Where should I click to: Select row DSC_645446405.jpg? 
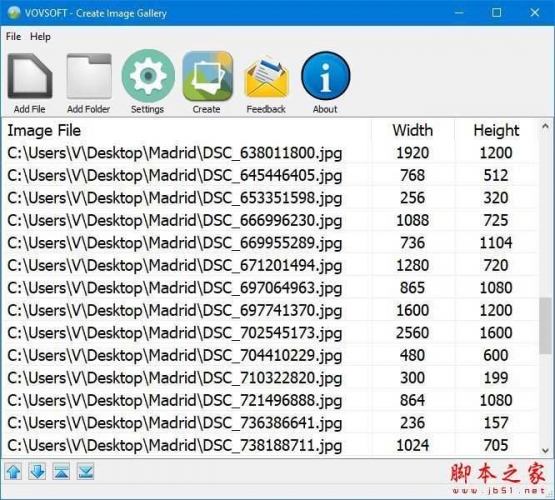pos(271,175)
